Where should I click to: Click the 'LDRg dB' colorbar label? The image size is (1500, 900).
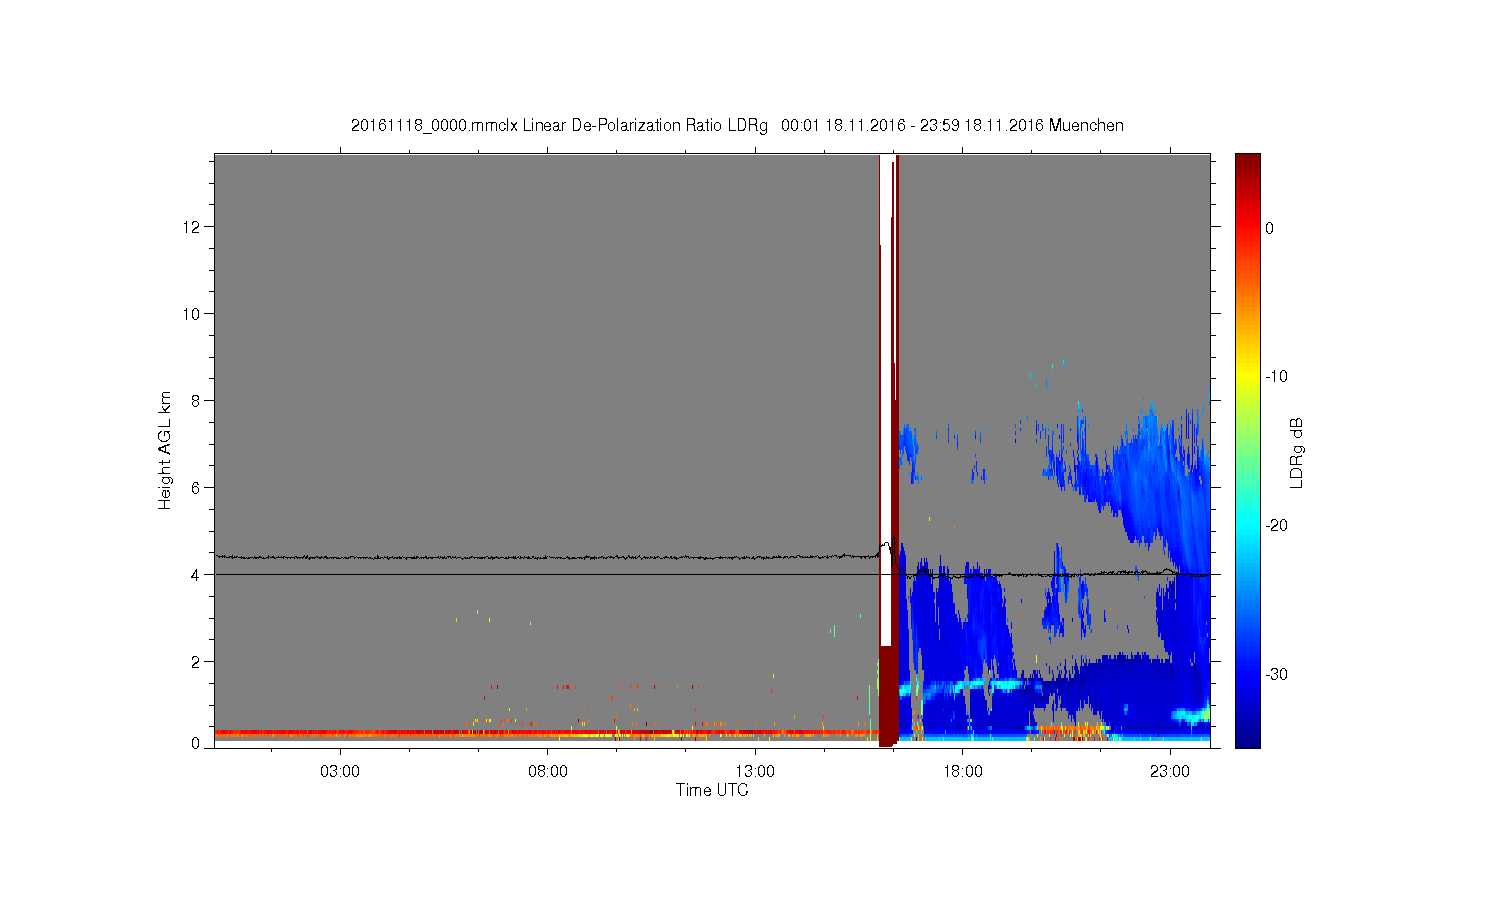[x=1297, y=452]
